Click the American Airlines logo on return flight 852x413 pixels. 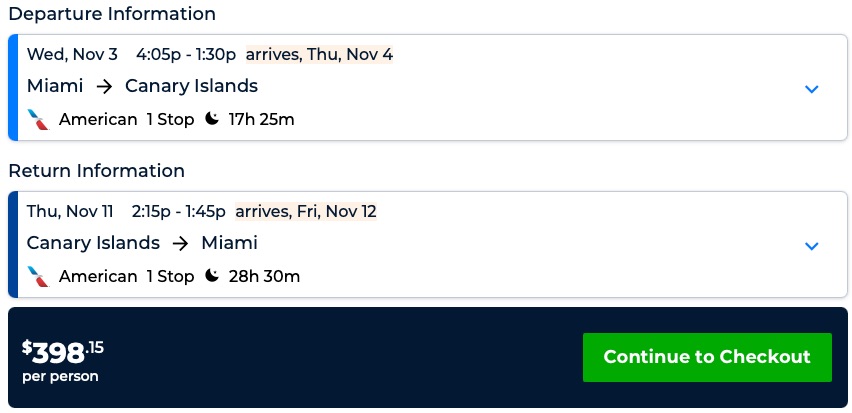point(38,276)
